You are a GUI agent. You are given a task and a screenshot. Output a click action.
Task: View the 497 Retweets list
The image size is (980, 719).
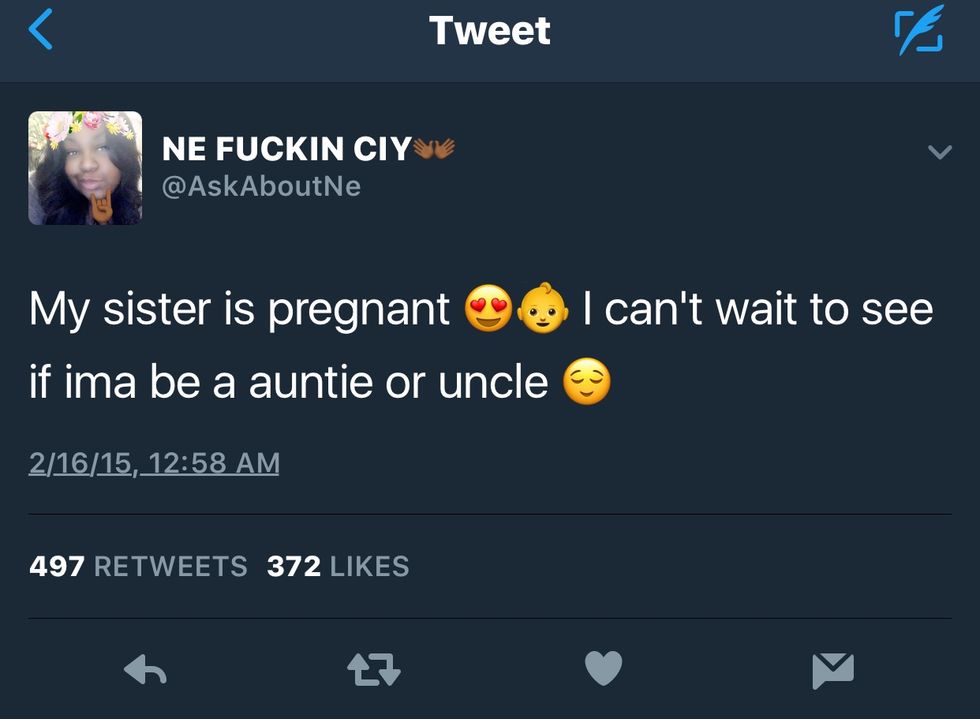pos(138,566)
